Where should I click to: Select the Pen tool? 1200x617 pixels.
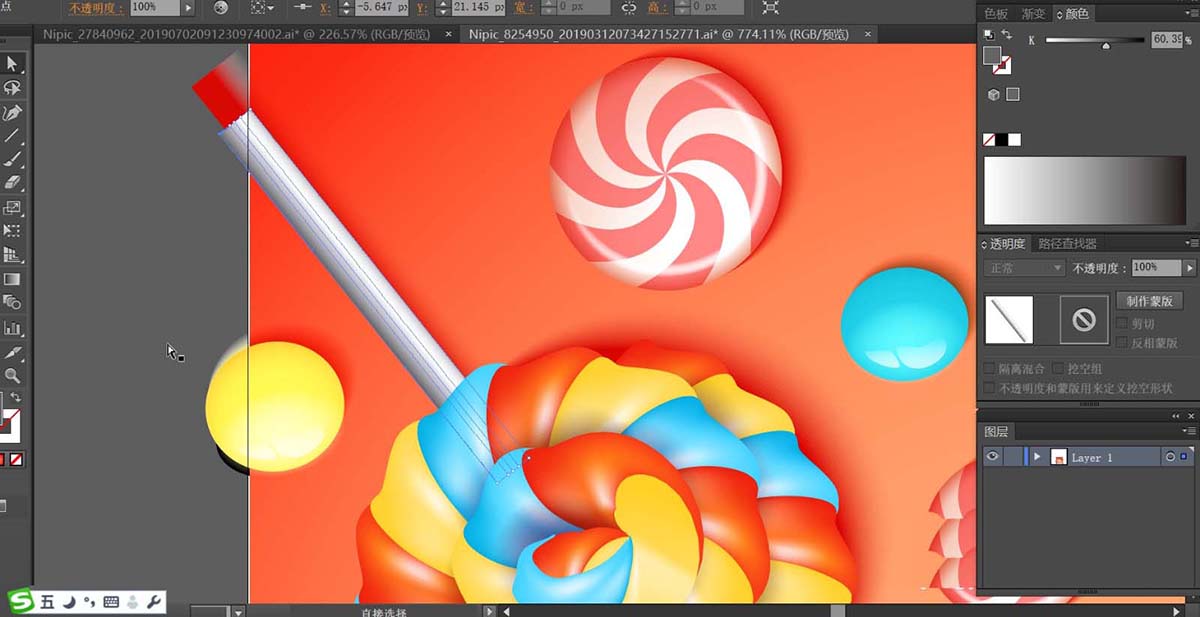point(12,112)
